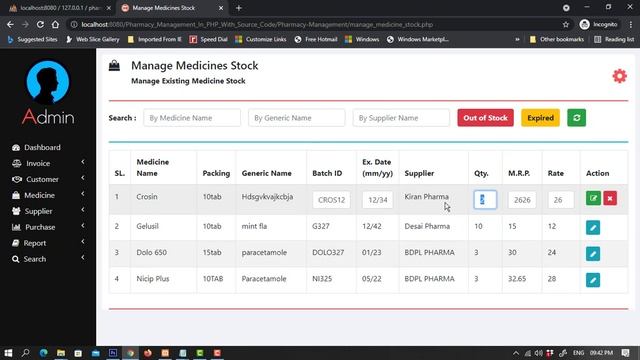This screenshot has width=640, height=360.
Task: Open a new browser tab
Action: (x=239, y=8)
